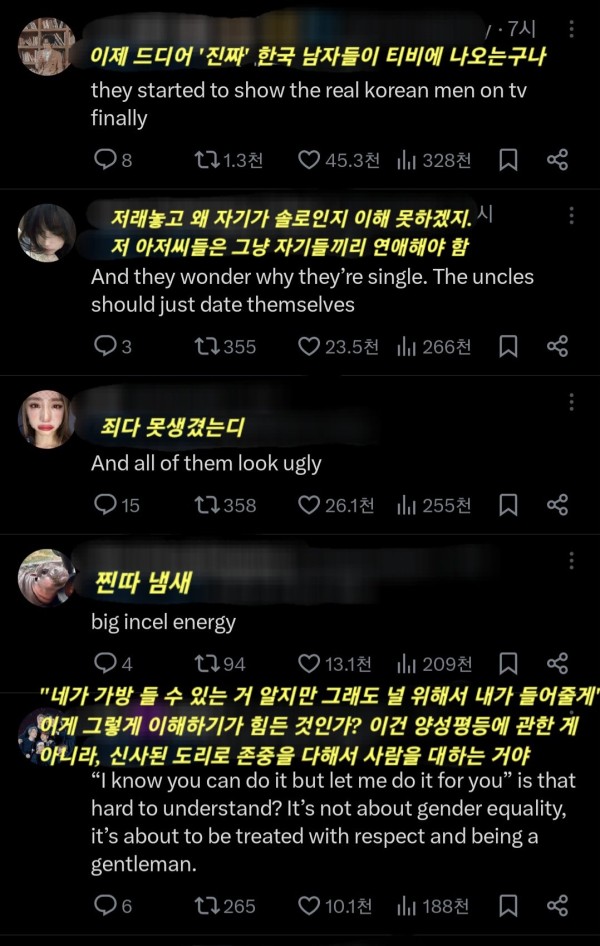
Task: Like the 'being a gentleman' tweet
Action: 309,906
